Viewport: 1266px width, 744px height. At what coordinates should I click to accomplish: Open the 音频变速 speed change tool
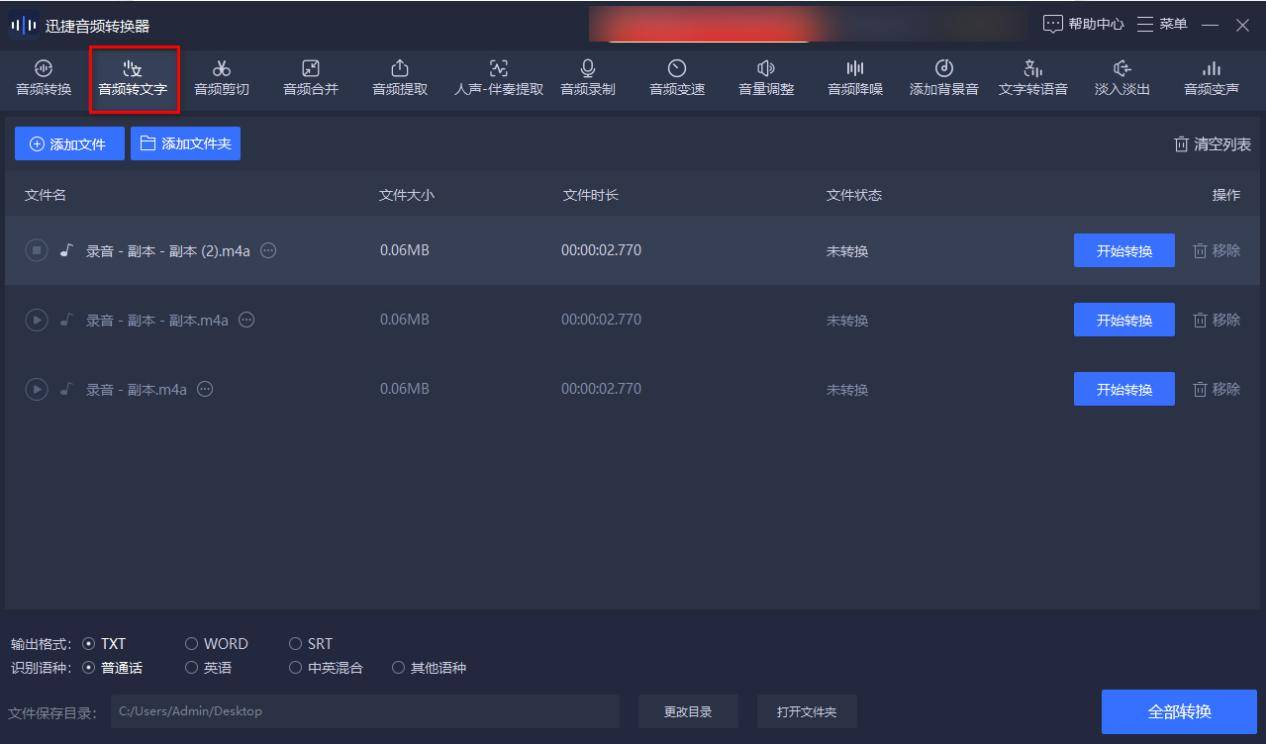677,79
